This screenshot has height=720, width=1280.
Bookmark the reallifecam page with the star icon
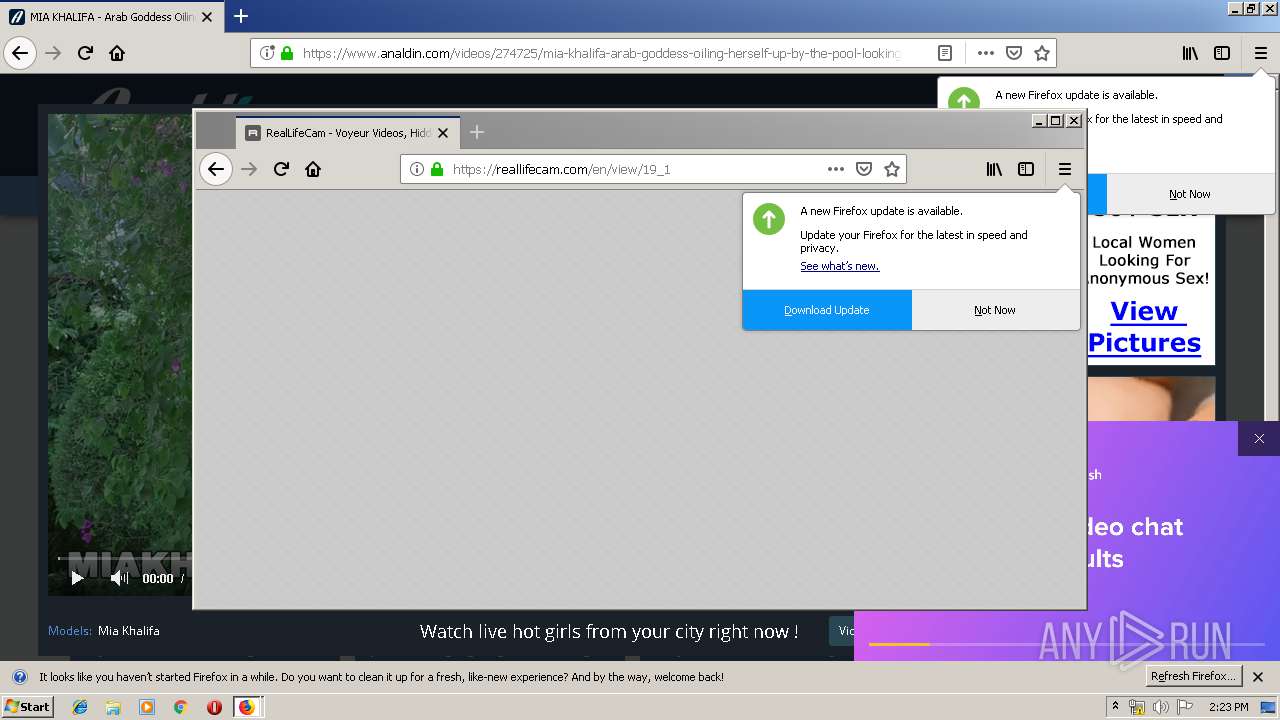[892, 169]
